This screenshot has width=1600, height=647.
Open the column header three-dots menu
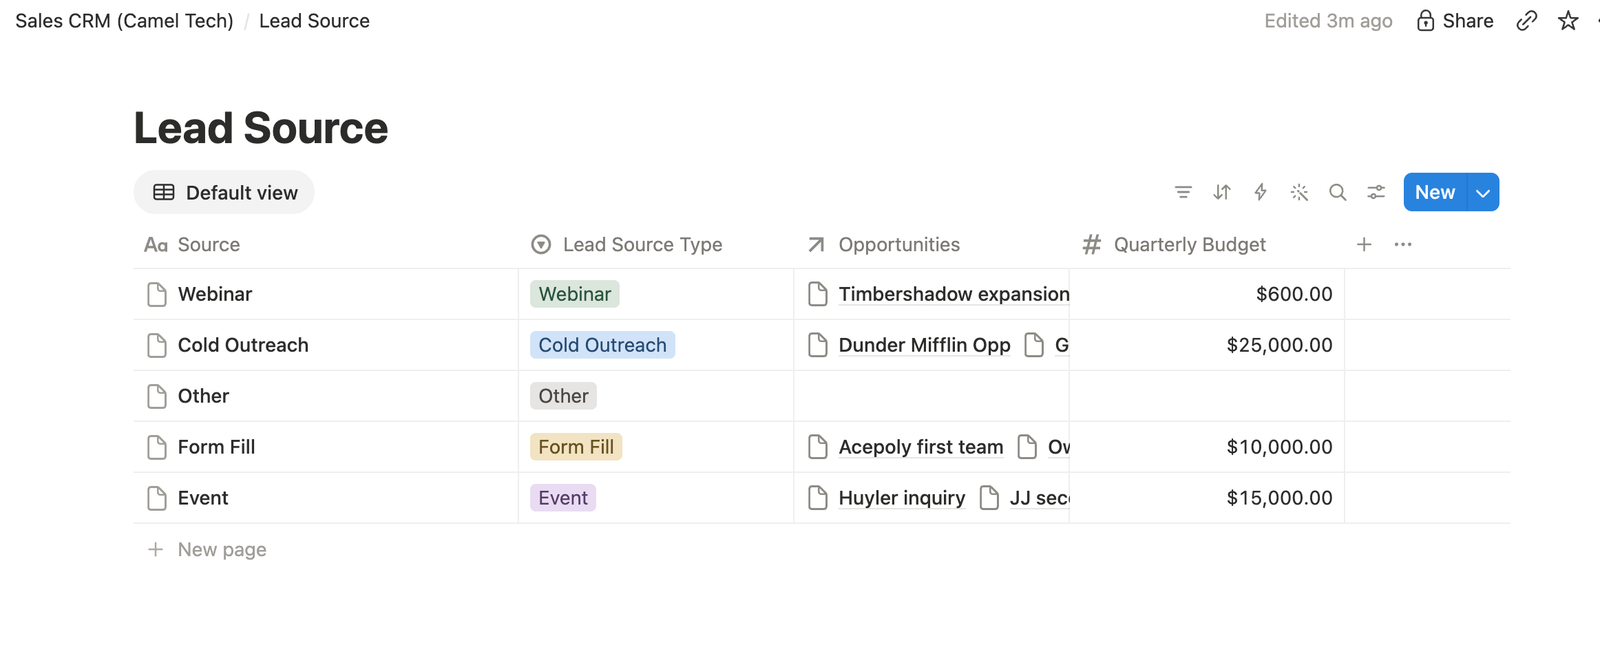(x=1403, y=244)
